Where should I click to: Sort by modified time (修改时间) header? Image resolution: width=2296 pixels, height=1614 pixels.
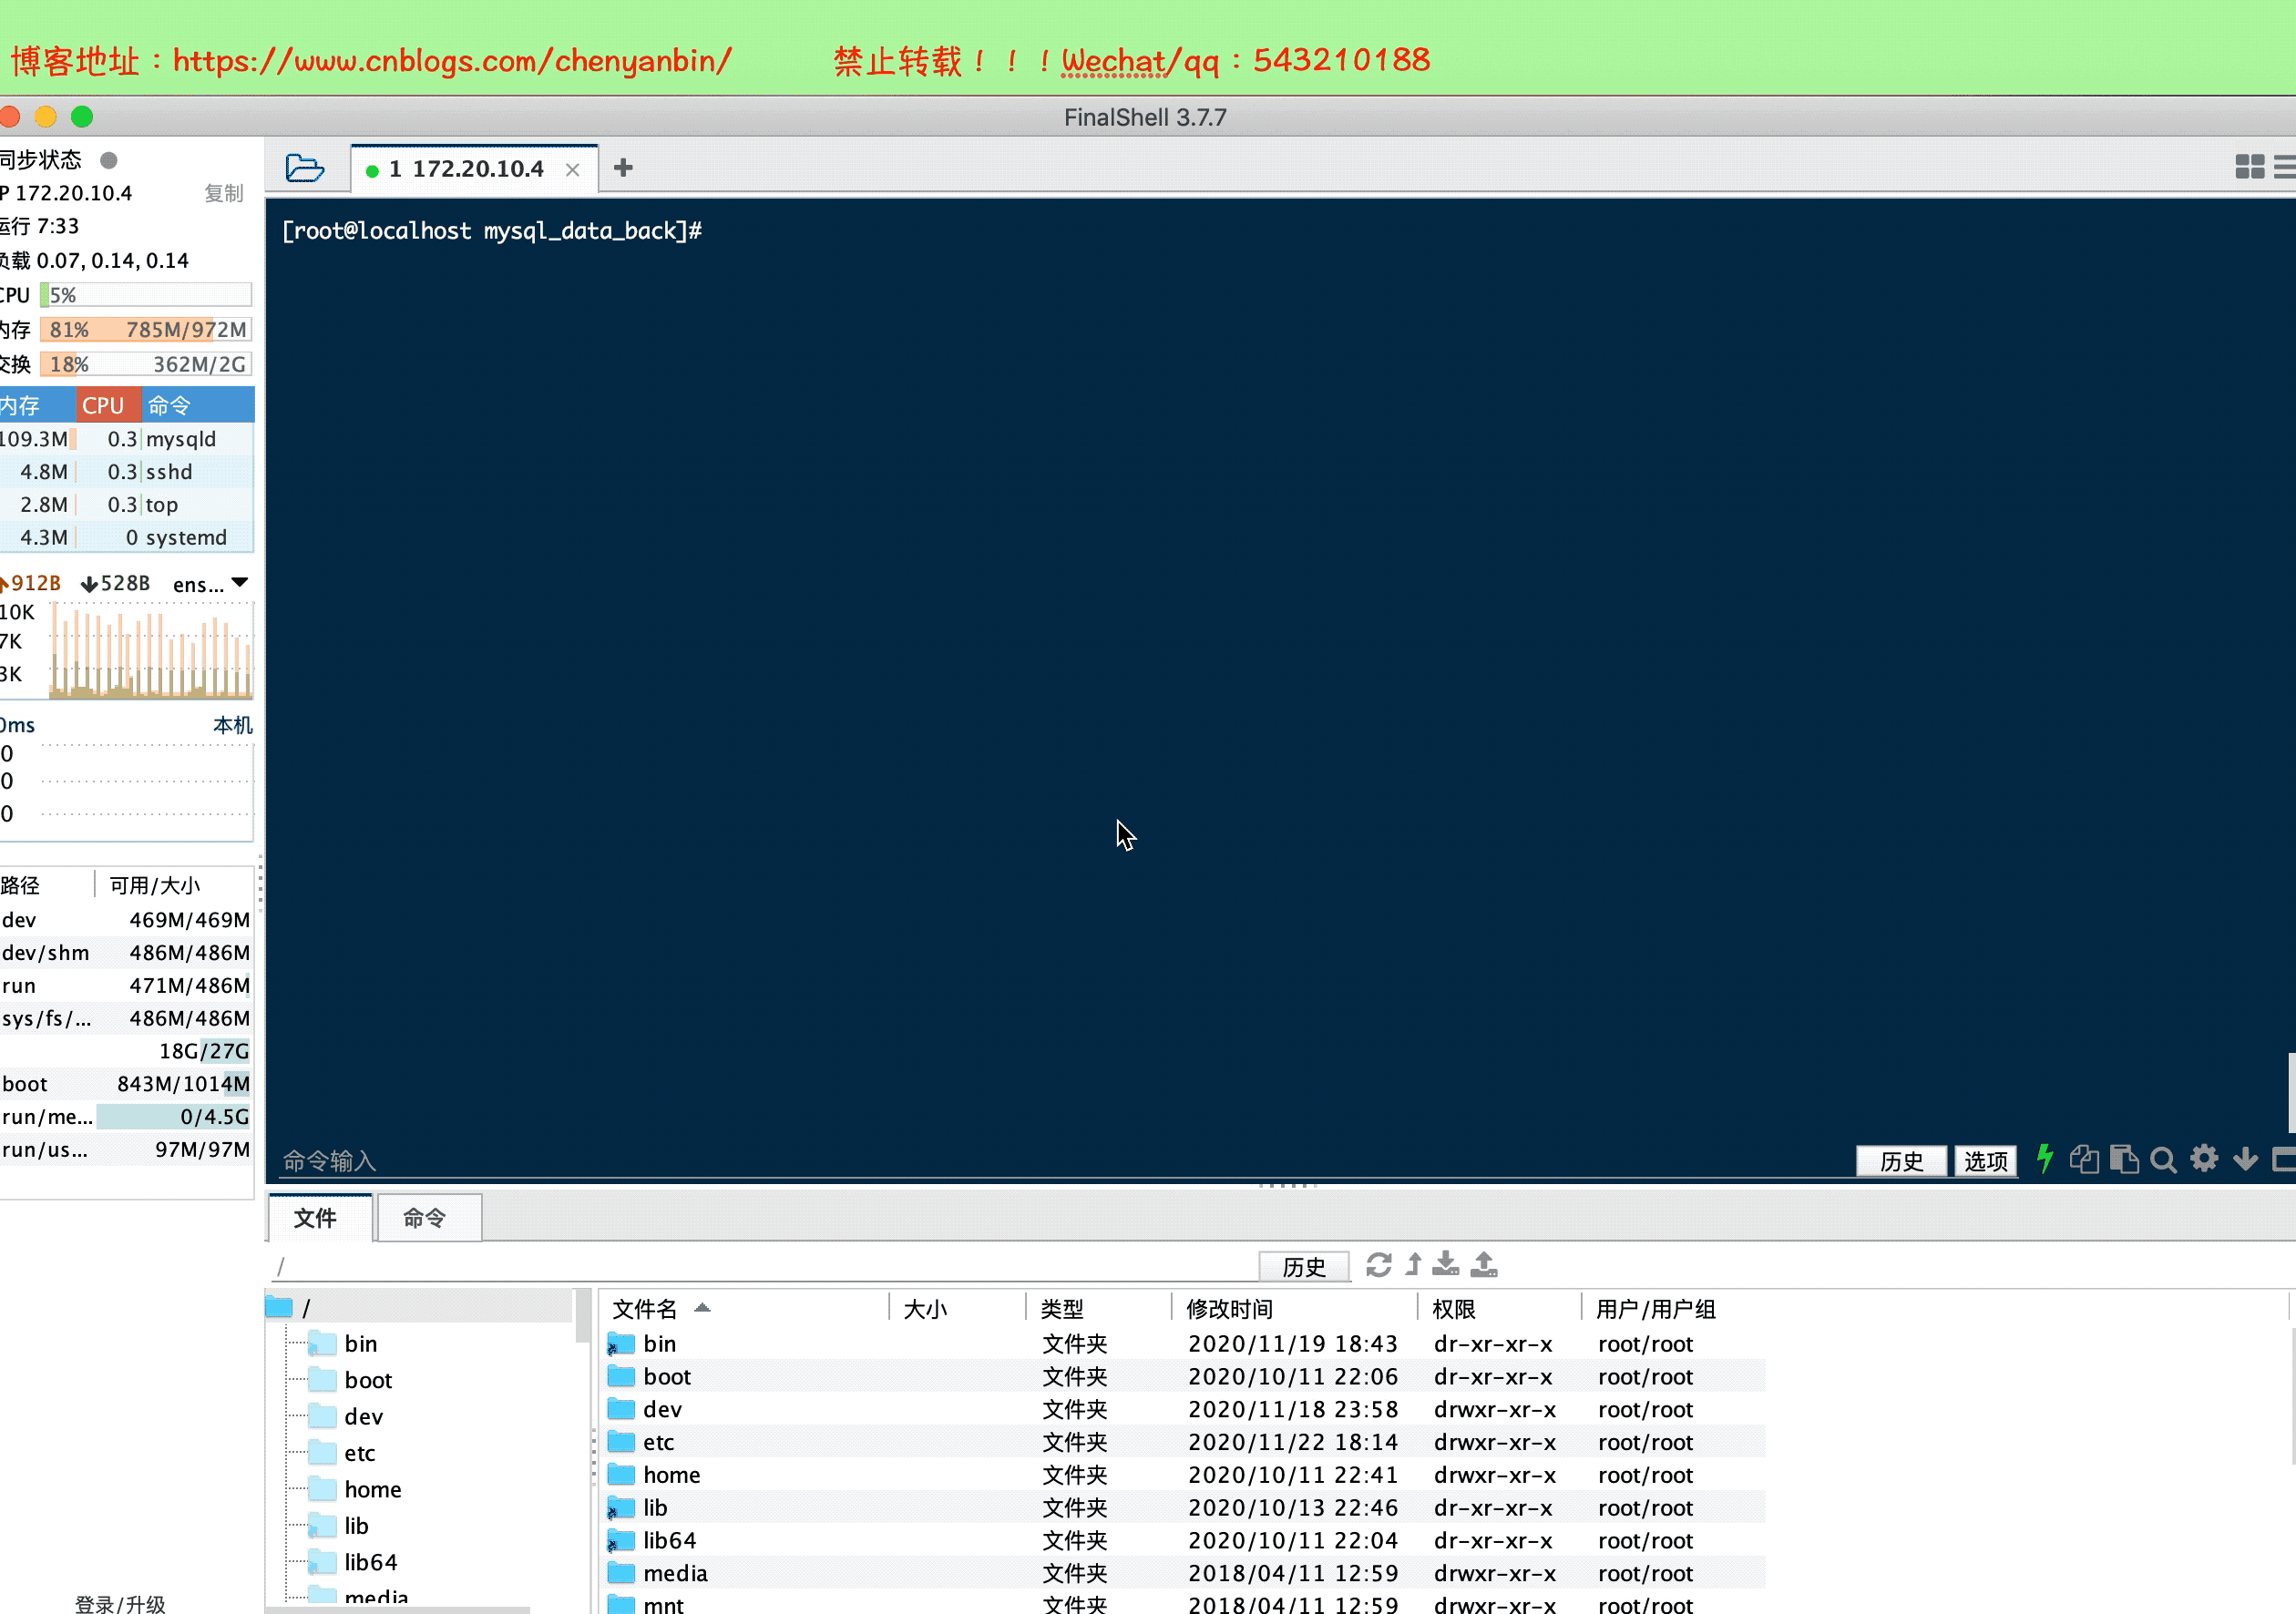click(x=1294, y=1309)
